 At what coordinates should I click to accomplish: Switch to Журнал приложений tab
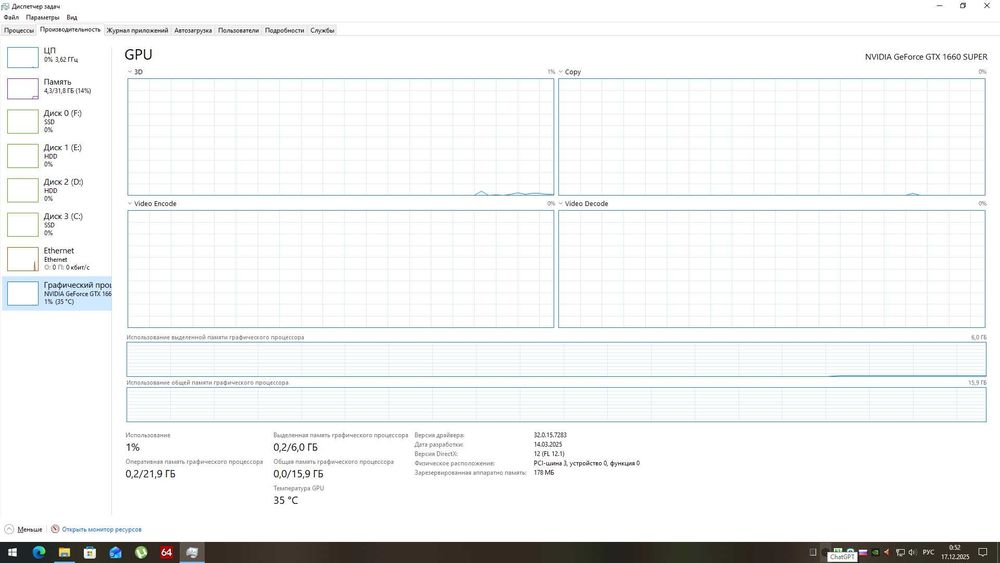coord(137,30)
